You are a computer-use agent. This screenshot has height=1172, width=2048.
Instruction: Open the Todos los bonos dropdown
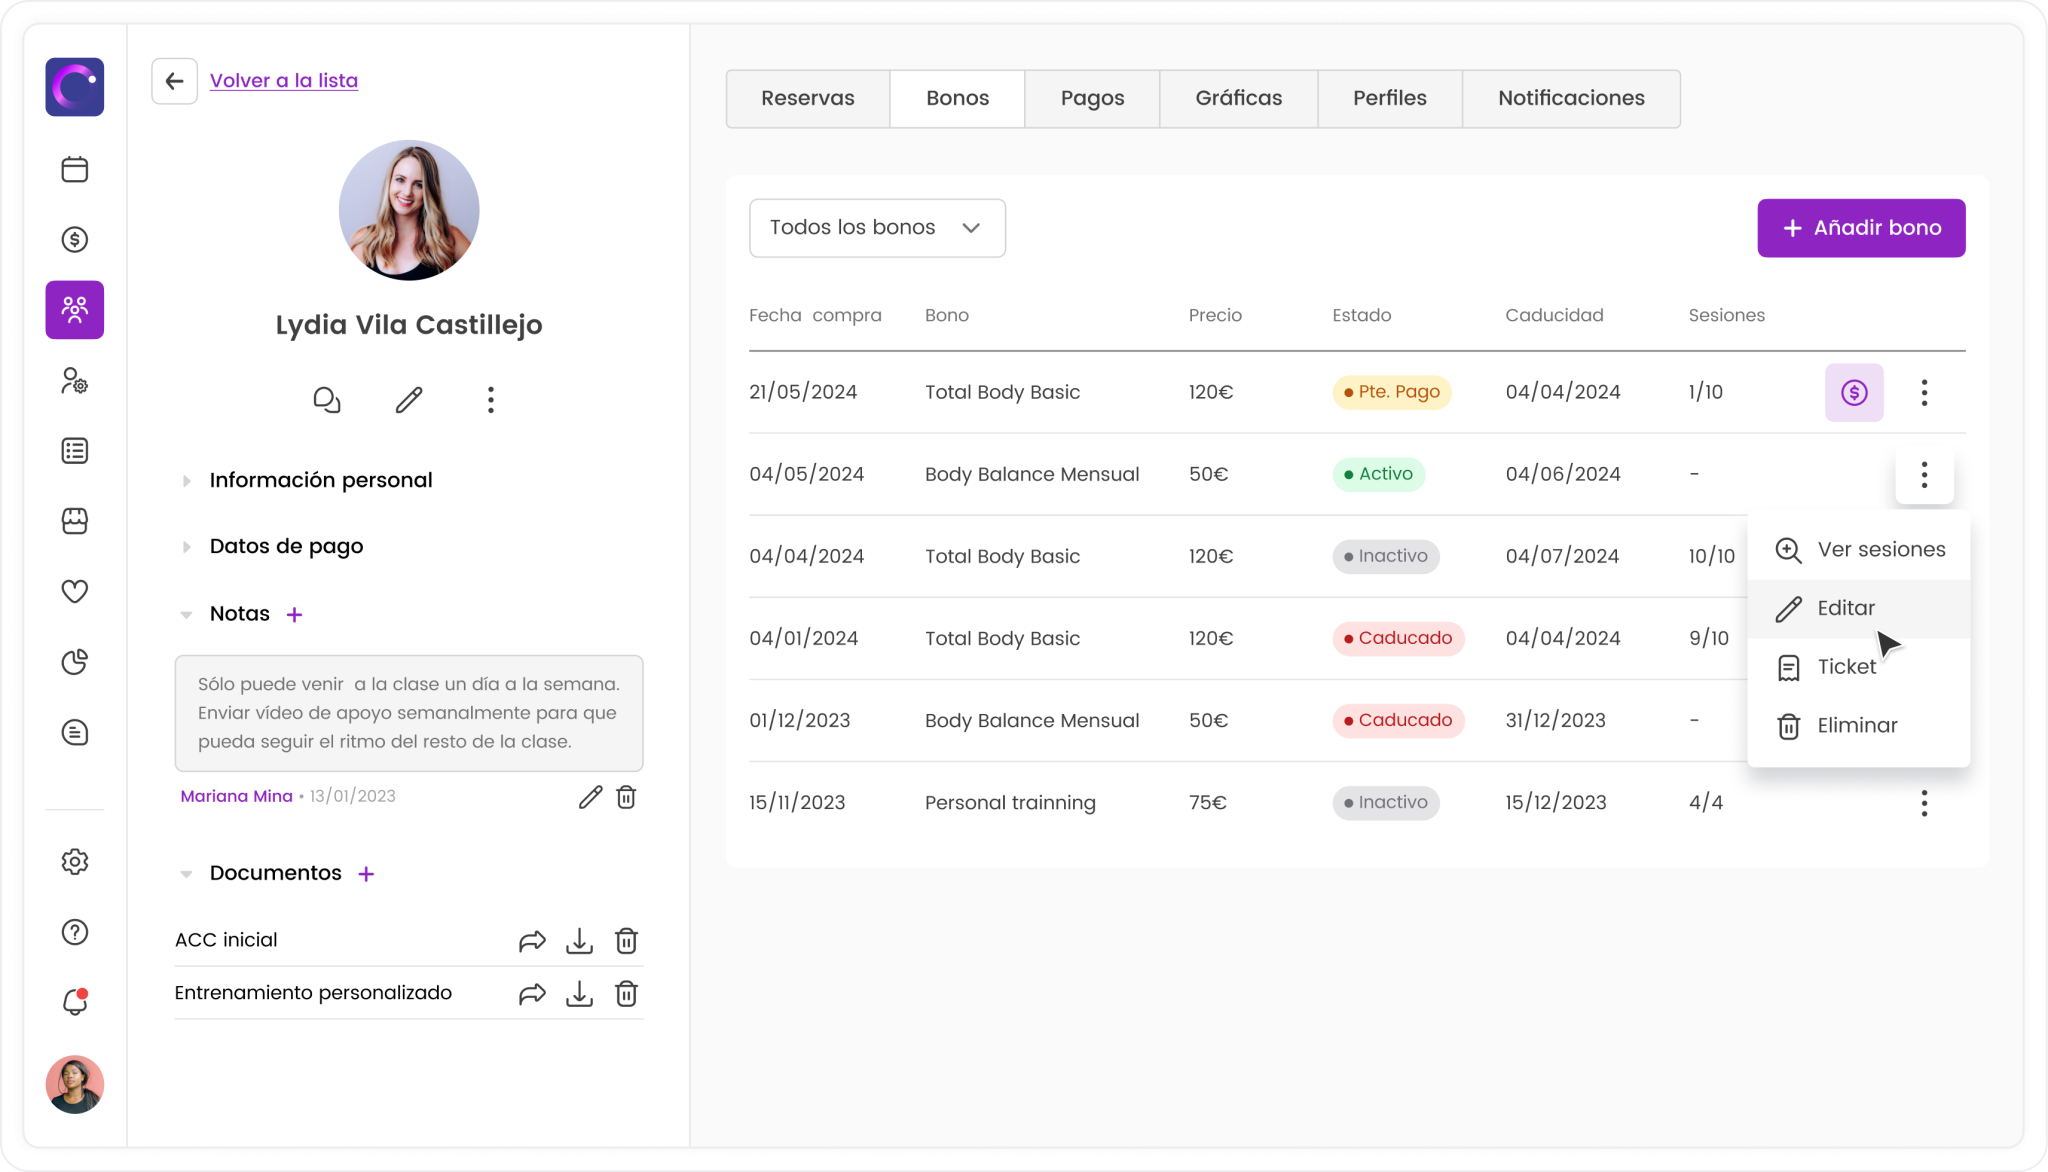[876, 228]
